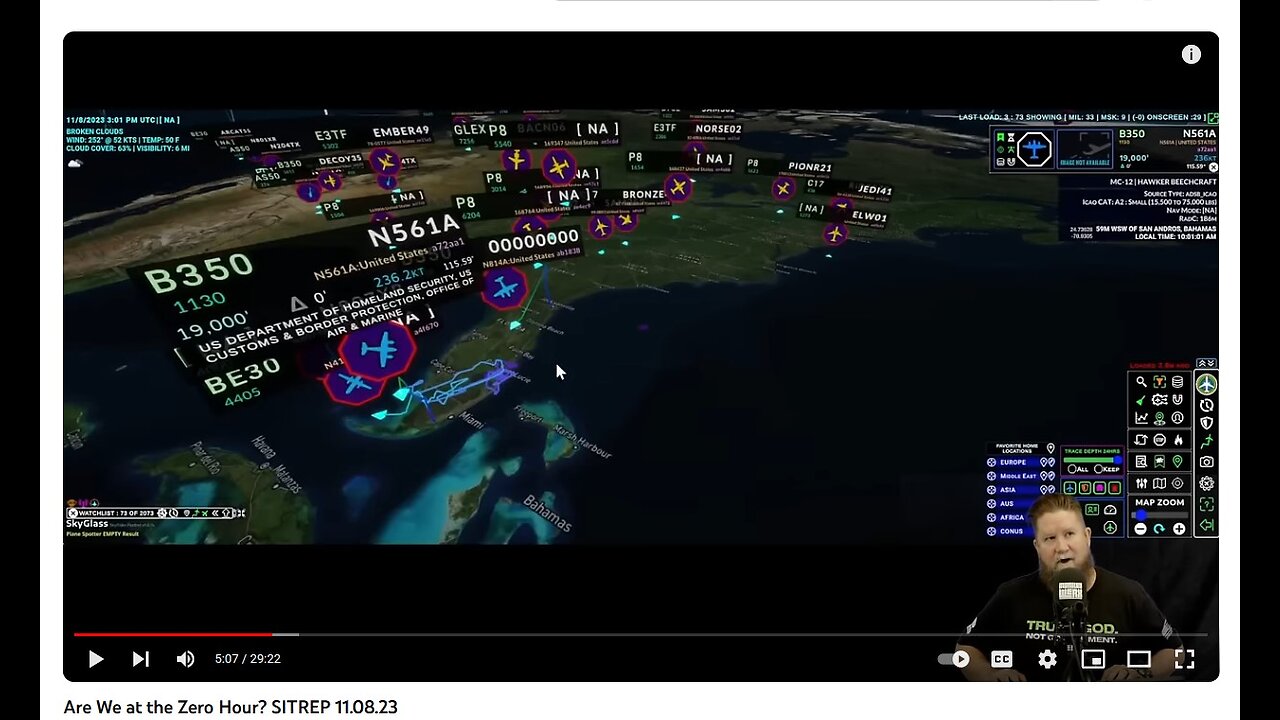Toggle the autoplay switch

[954, 659]
